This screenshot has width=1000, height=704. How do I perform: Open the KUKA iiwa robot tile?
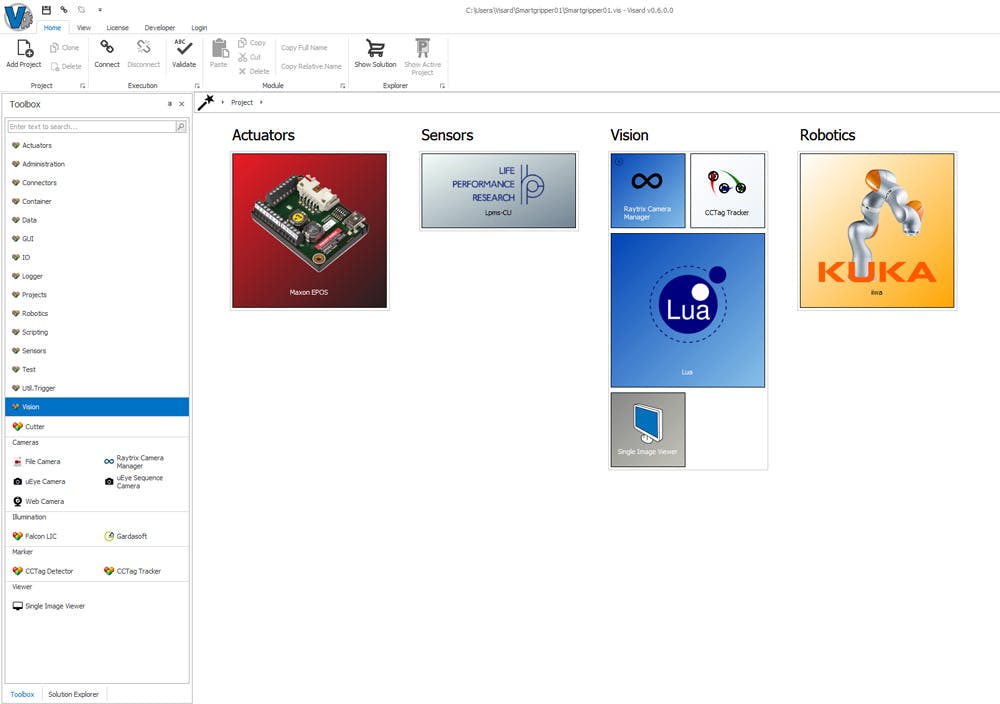[877, 230]
